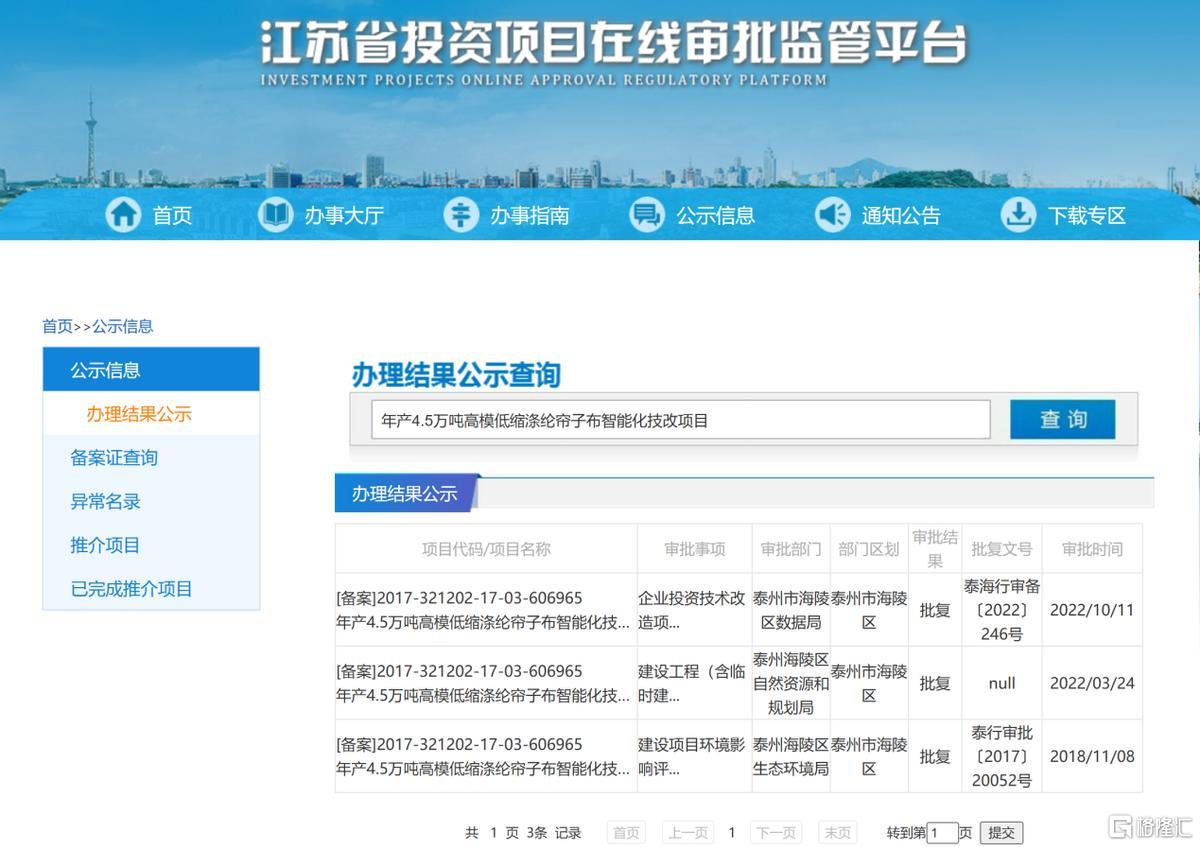Click the 下一页 pagination button
Screen dimensions: 1200x847
pos(776,832)
